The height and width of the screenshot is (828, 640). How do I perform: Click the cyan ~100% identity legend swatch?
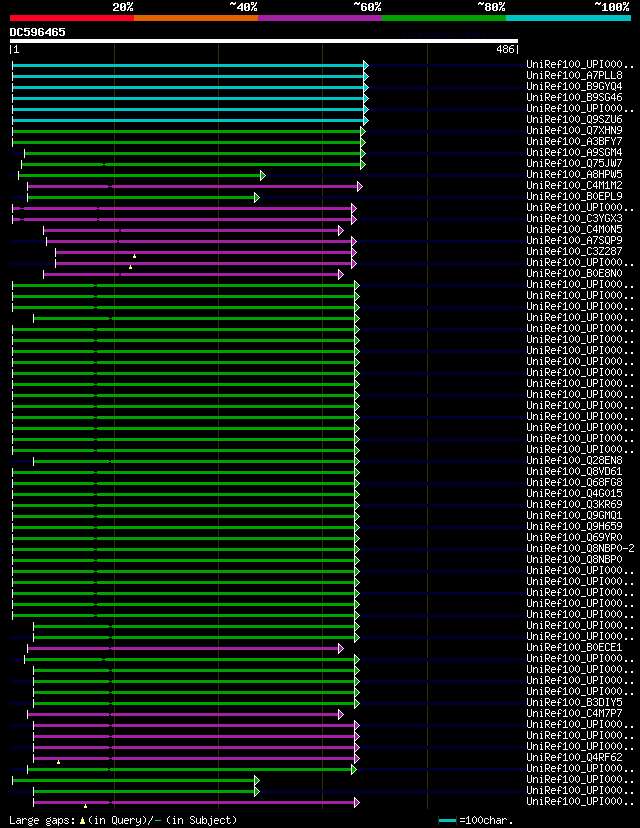pos(568,18)
